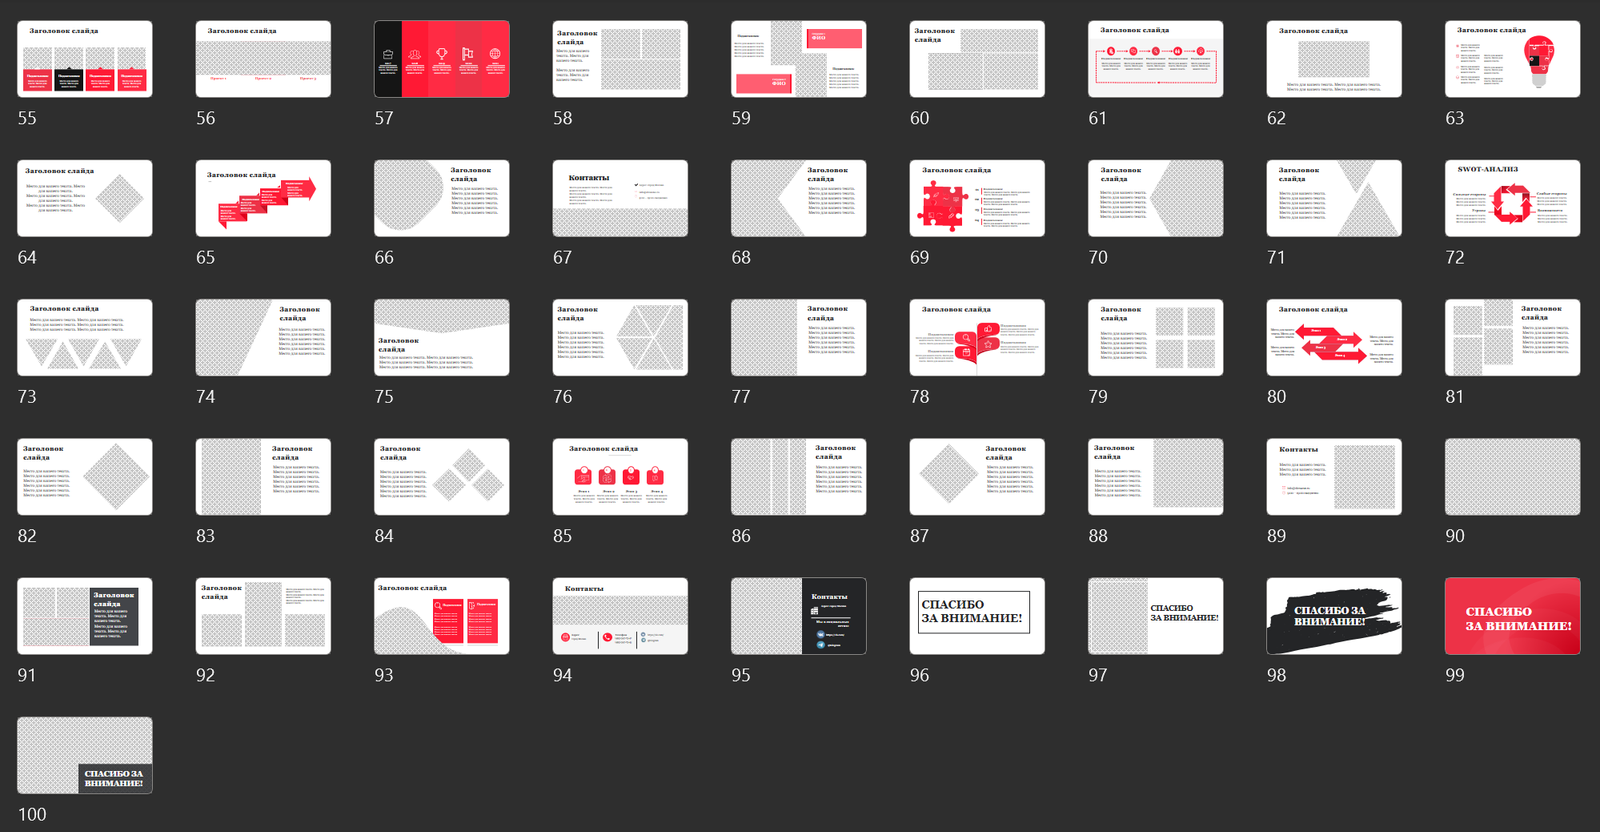Select slide 93 with two red text cards
Screen dimensions: 1600x832
[441, 616]
